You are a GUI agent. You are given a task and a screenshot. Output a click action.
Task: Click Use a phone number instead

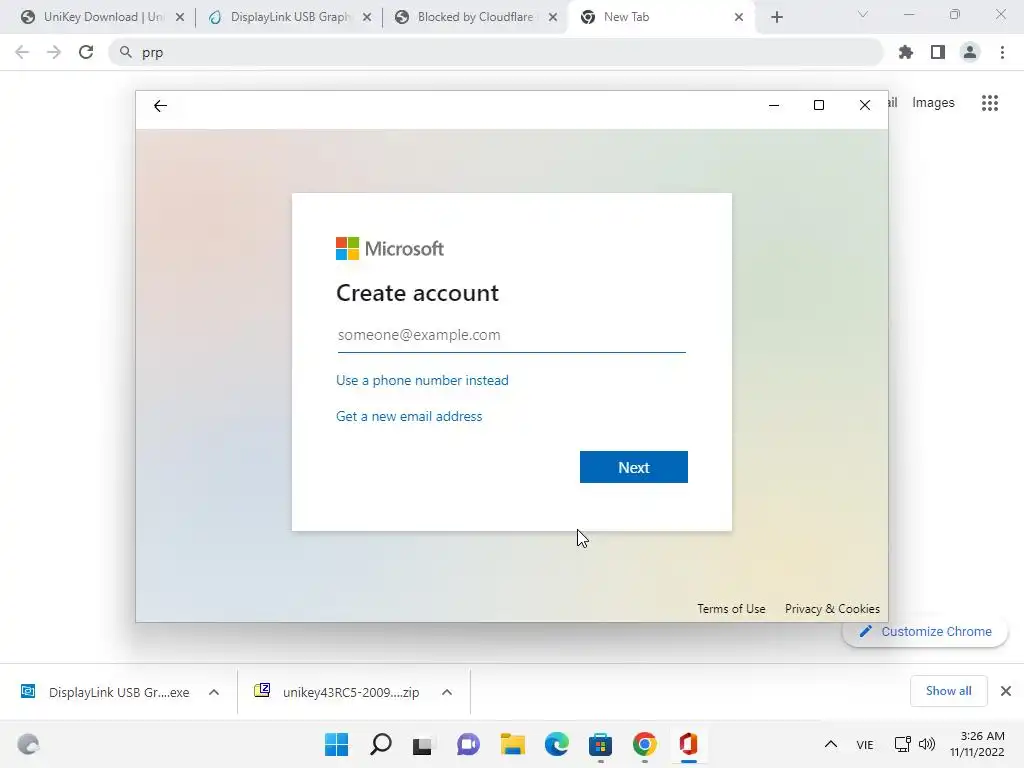click(422, 380)
